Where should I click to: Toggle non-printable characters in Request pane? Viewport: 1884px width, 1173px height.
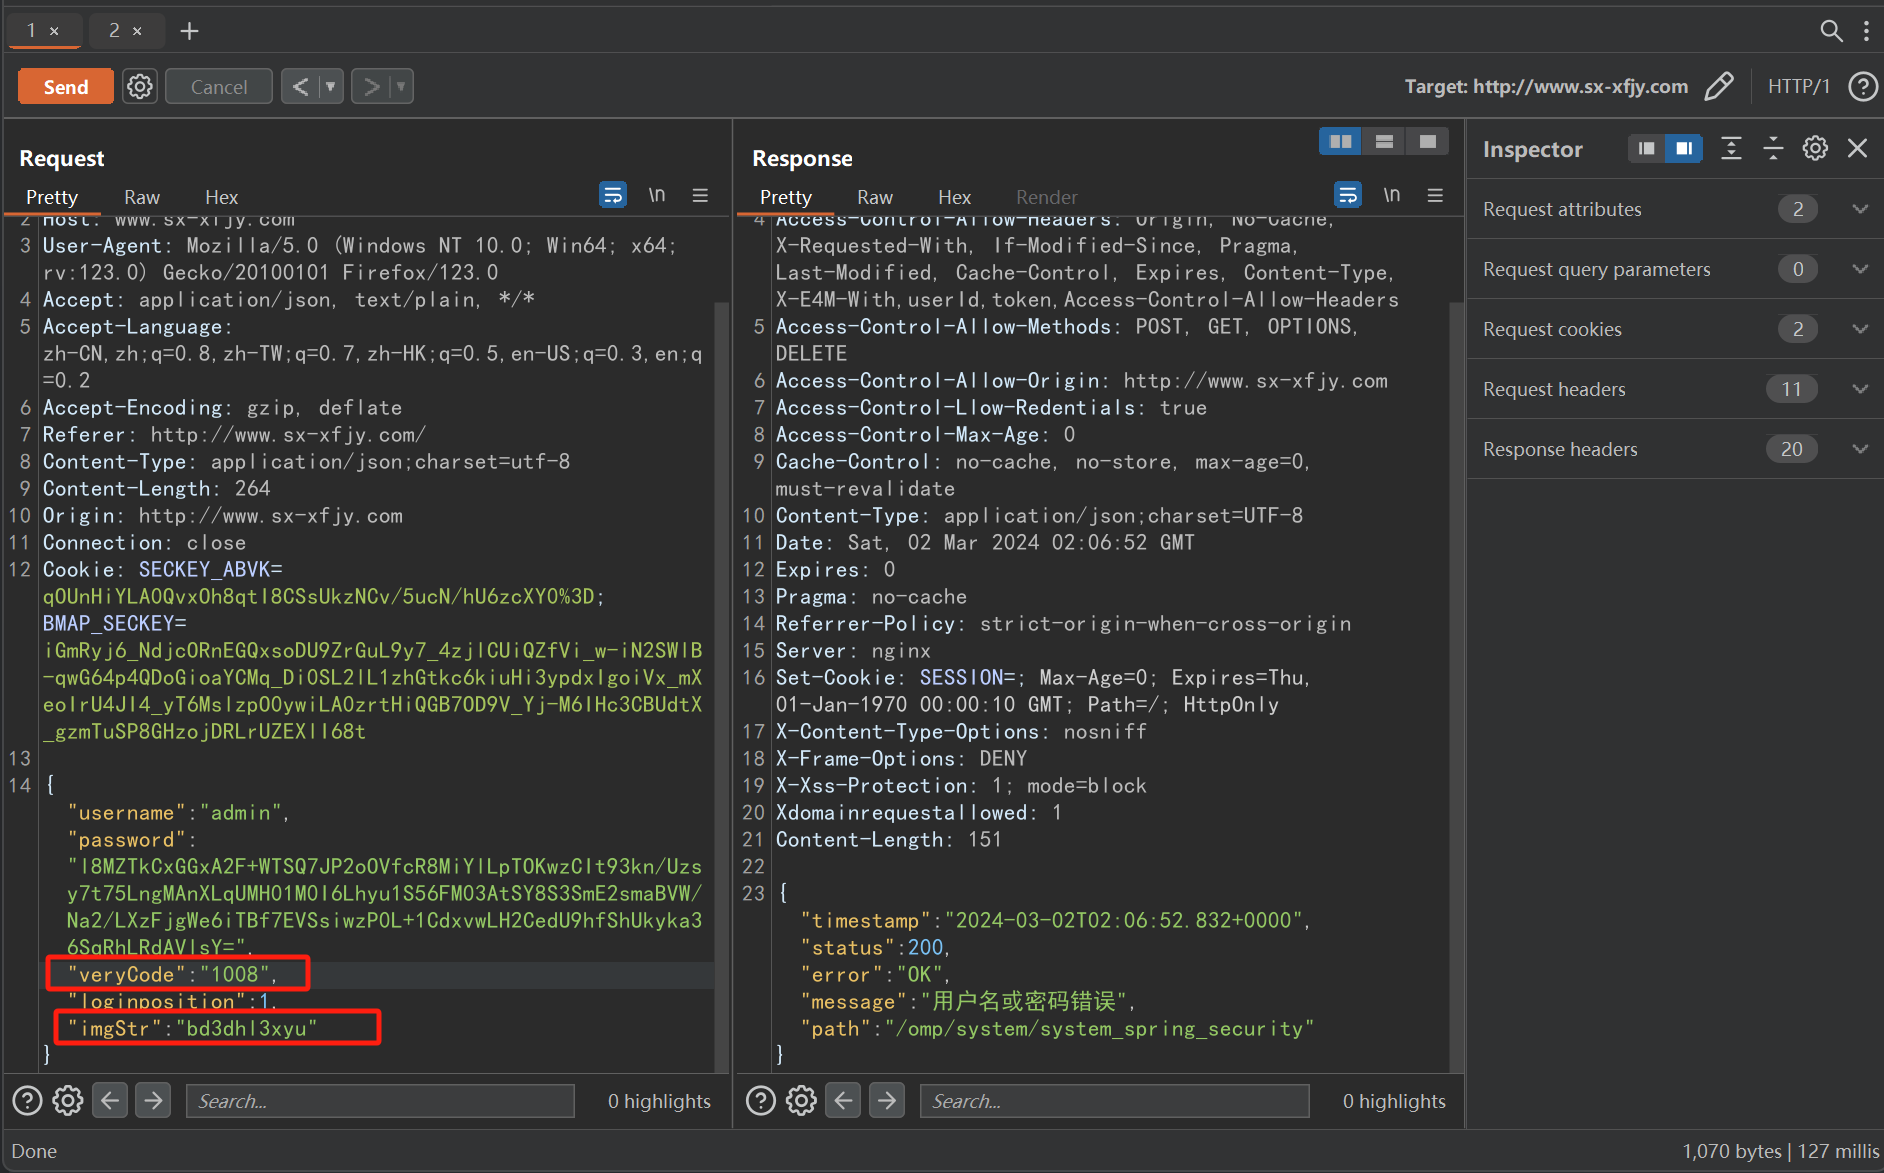(x=657, y=194)
